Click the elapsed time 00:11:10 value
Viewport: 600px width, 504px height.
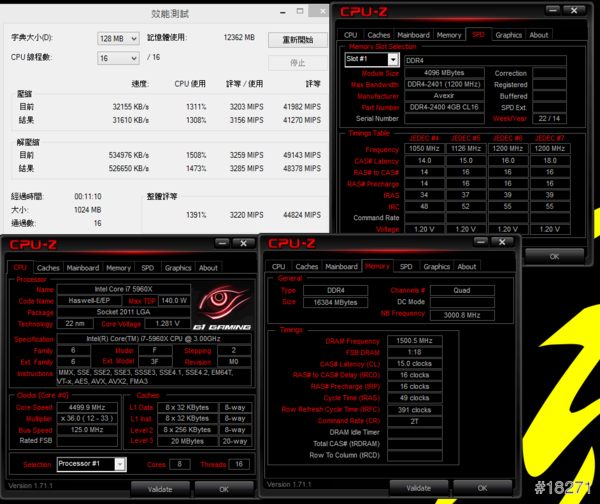coord(88,197)
